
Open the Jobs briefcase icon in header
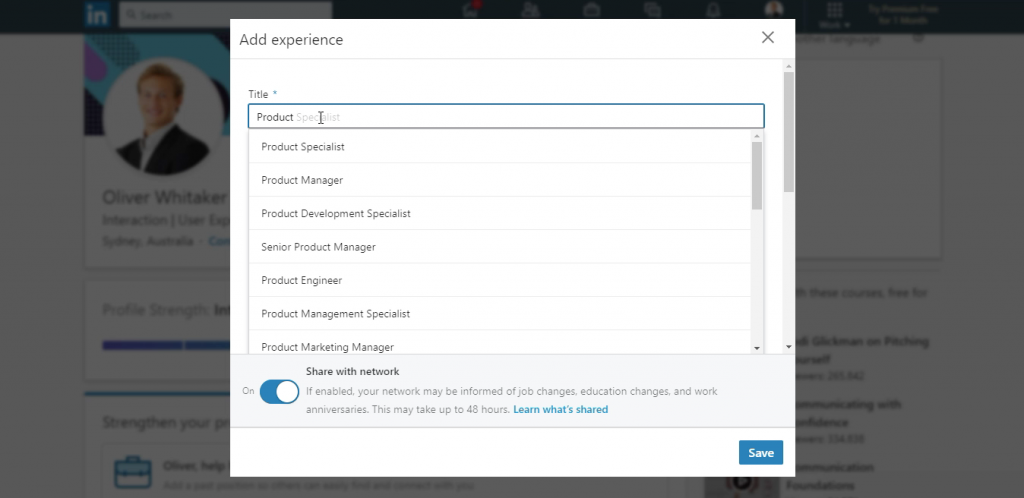592,10
